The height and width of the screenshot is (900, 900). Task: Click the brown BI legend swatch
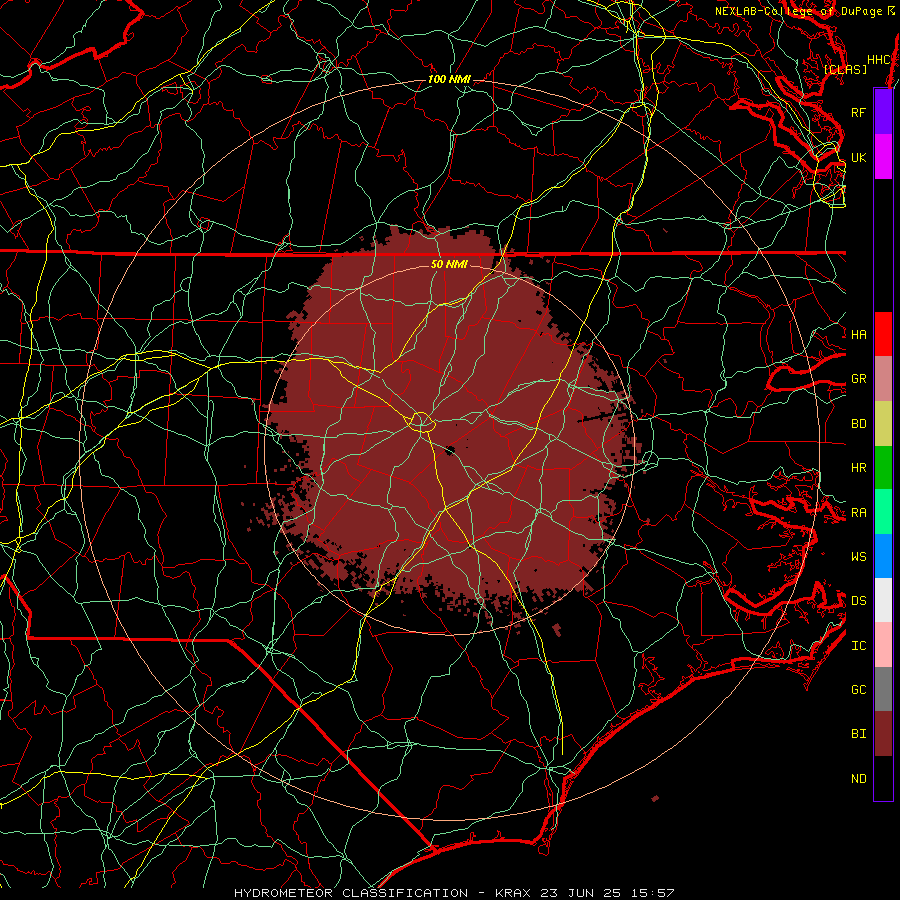click(883, 734)
